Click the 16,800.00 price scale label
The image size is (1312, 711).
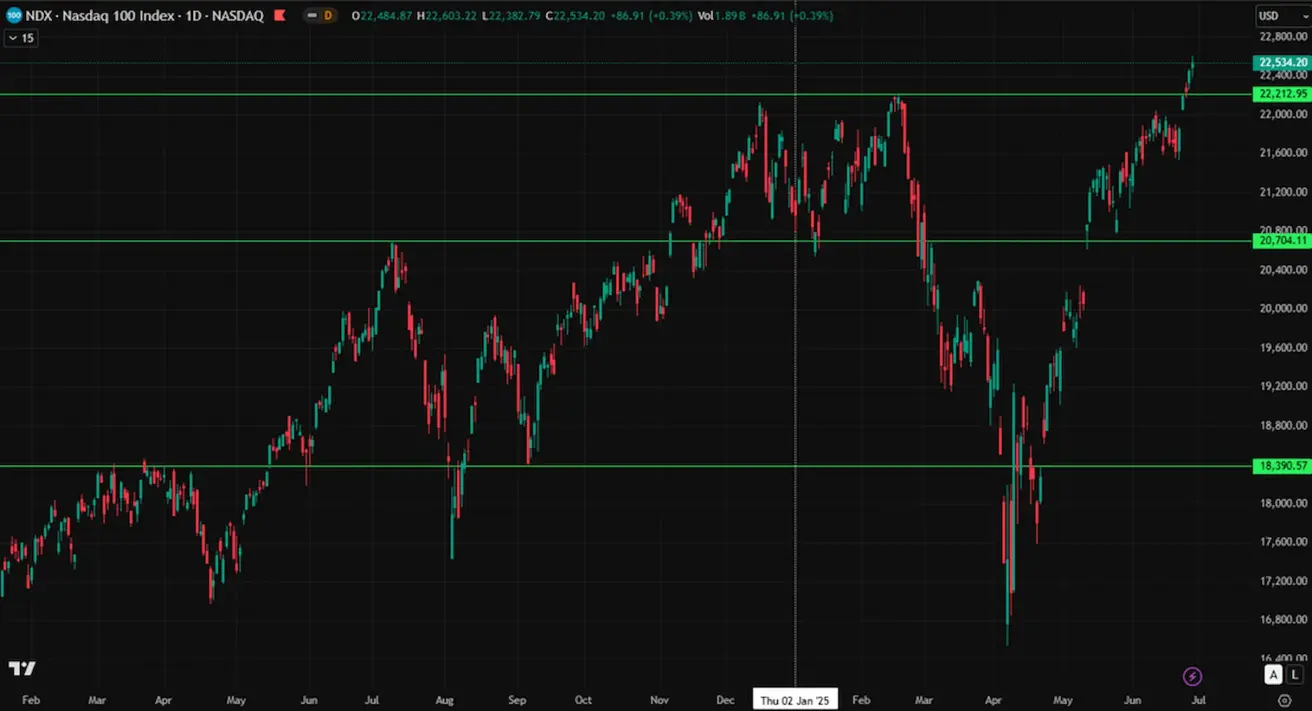point(1283,620)
